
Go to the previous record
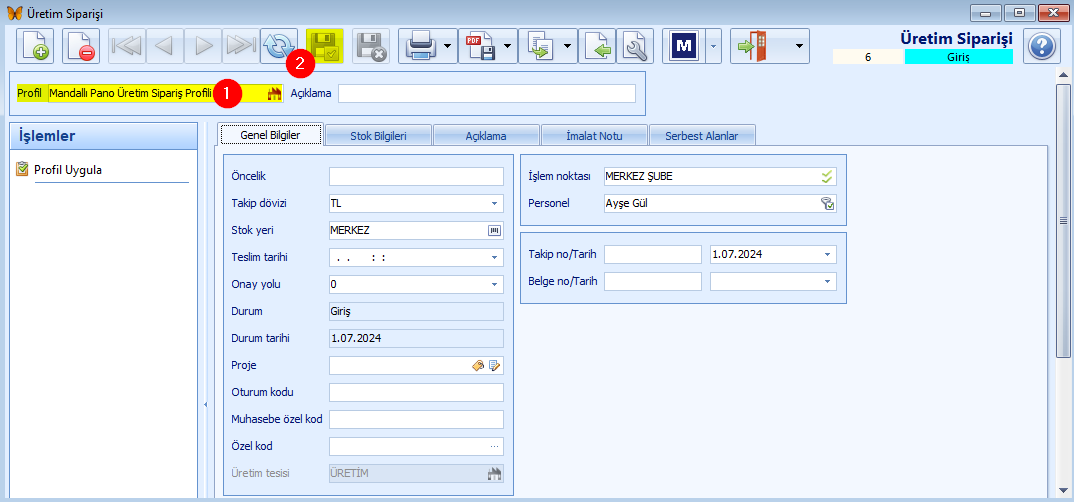164,47
